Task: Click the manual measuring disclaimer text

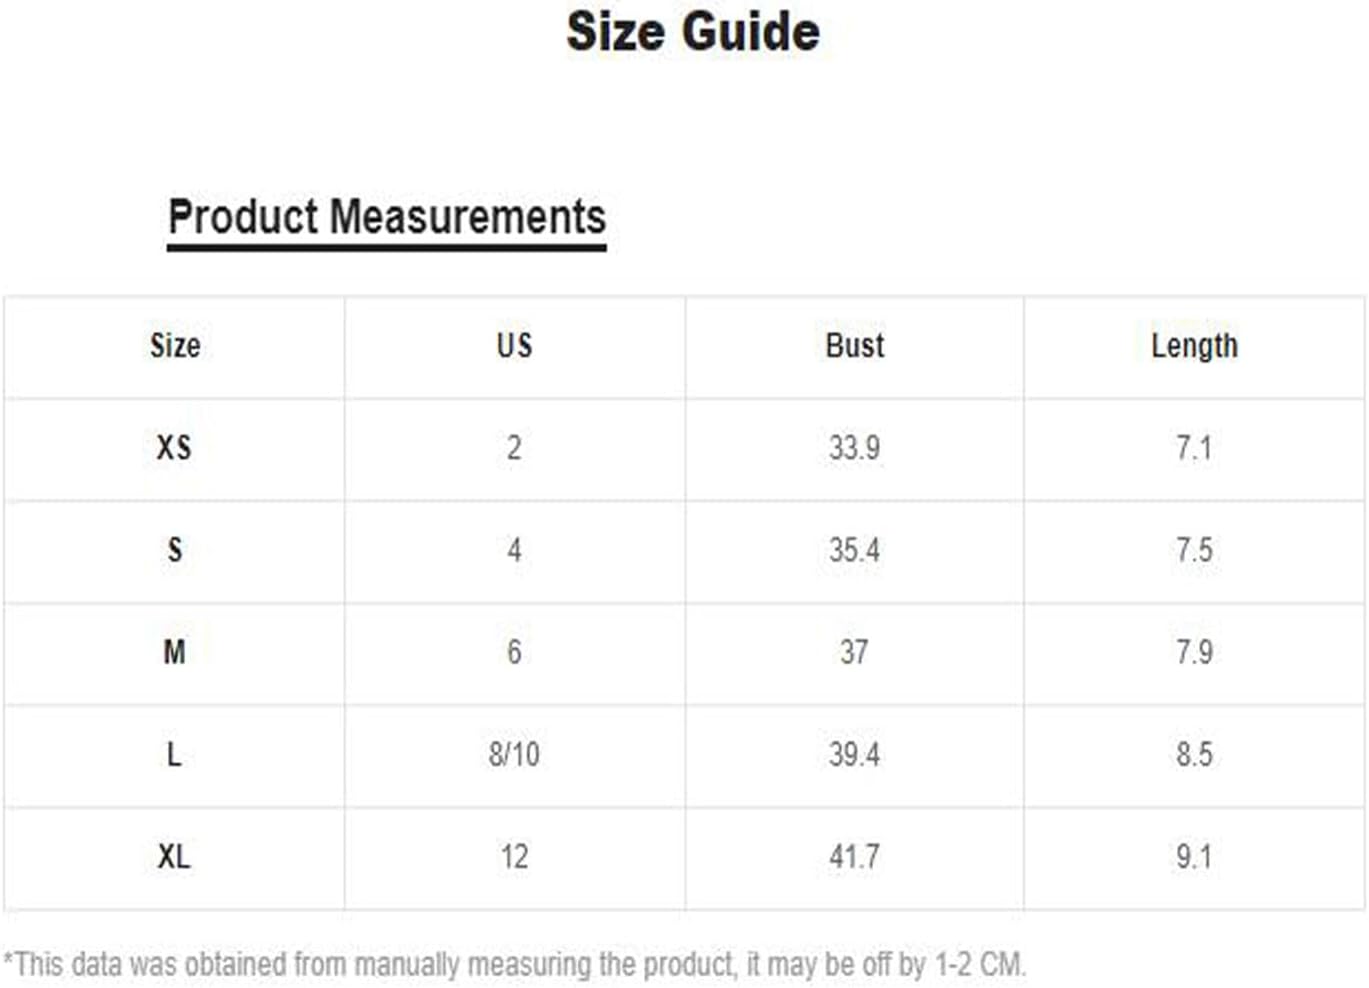Action: click(x=515, y=965)
